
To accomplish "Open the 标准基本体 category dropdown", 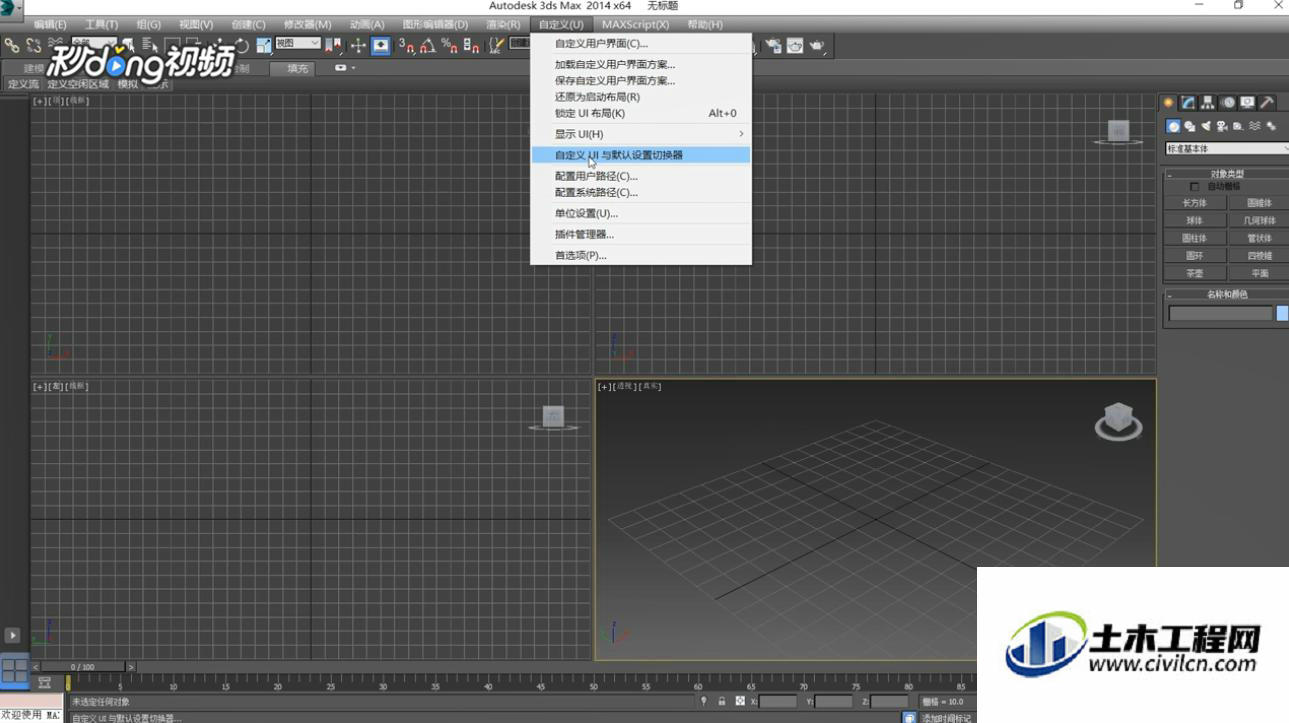I will [x=1227, y=149].
